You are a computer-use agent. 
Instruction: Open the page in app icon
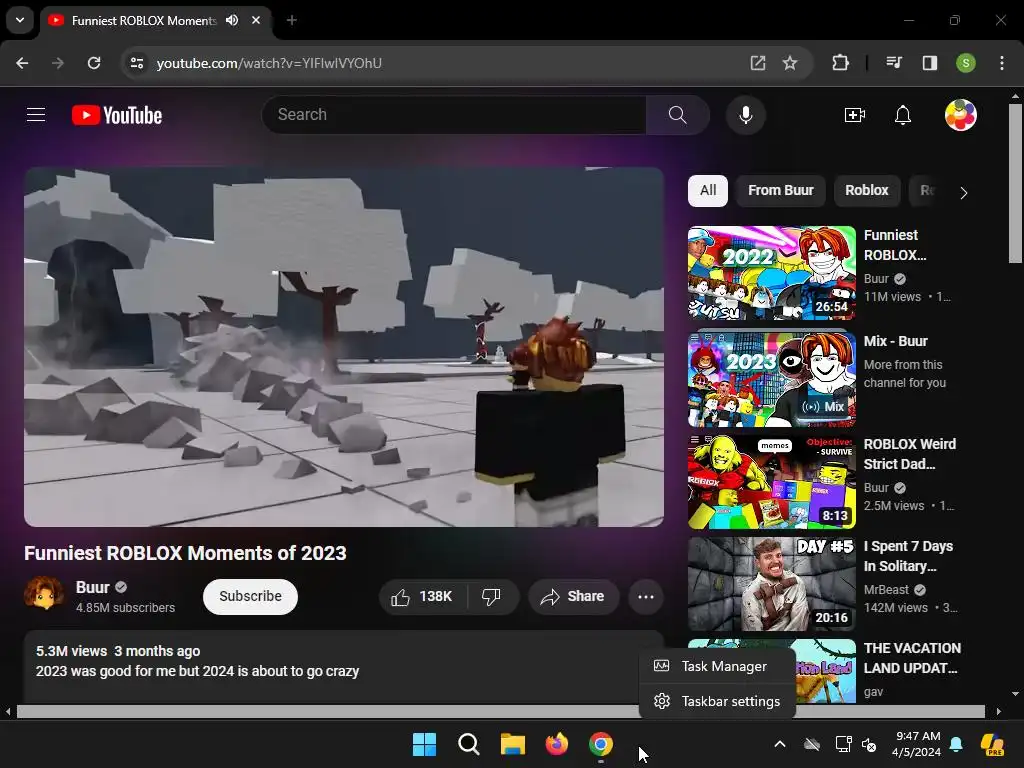[x=758, y=63]
